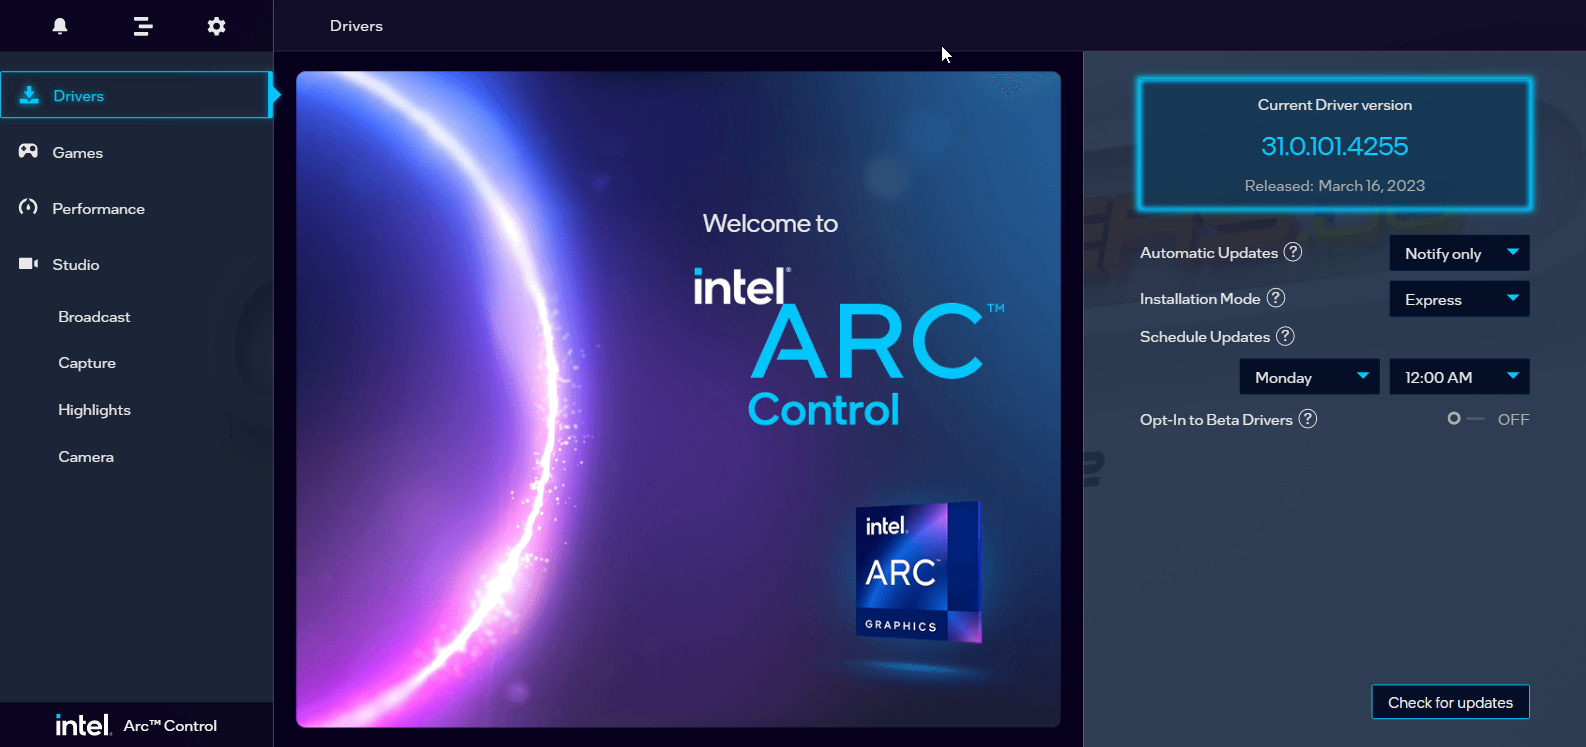The height and width of the screenshot is (747, 1586).
Task: Show help for Opt-In to Beta Drivers
Action: tap(1308, 419)
